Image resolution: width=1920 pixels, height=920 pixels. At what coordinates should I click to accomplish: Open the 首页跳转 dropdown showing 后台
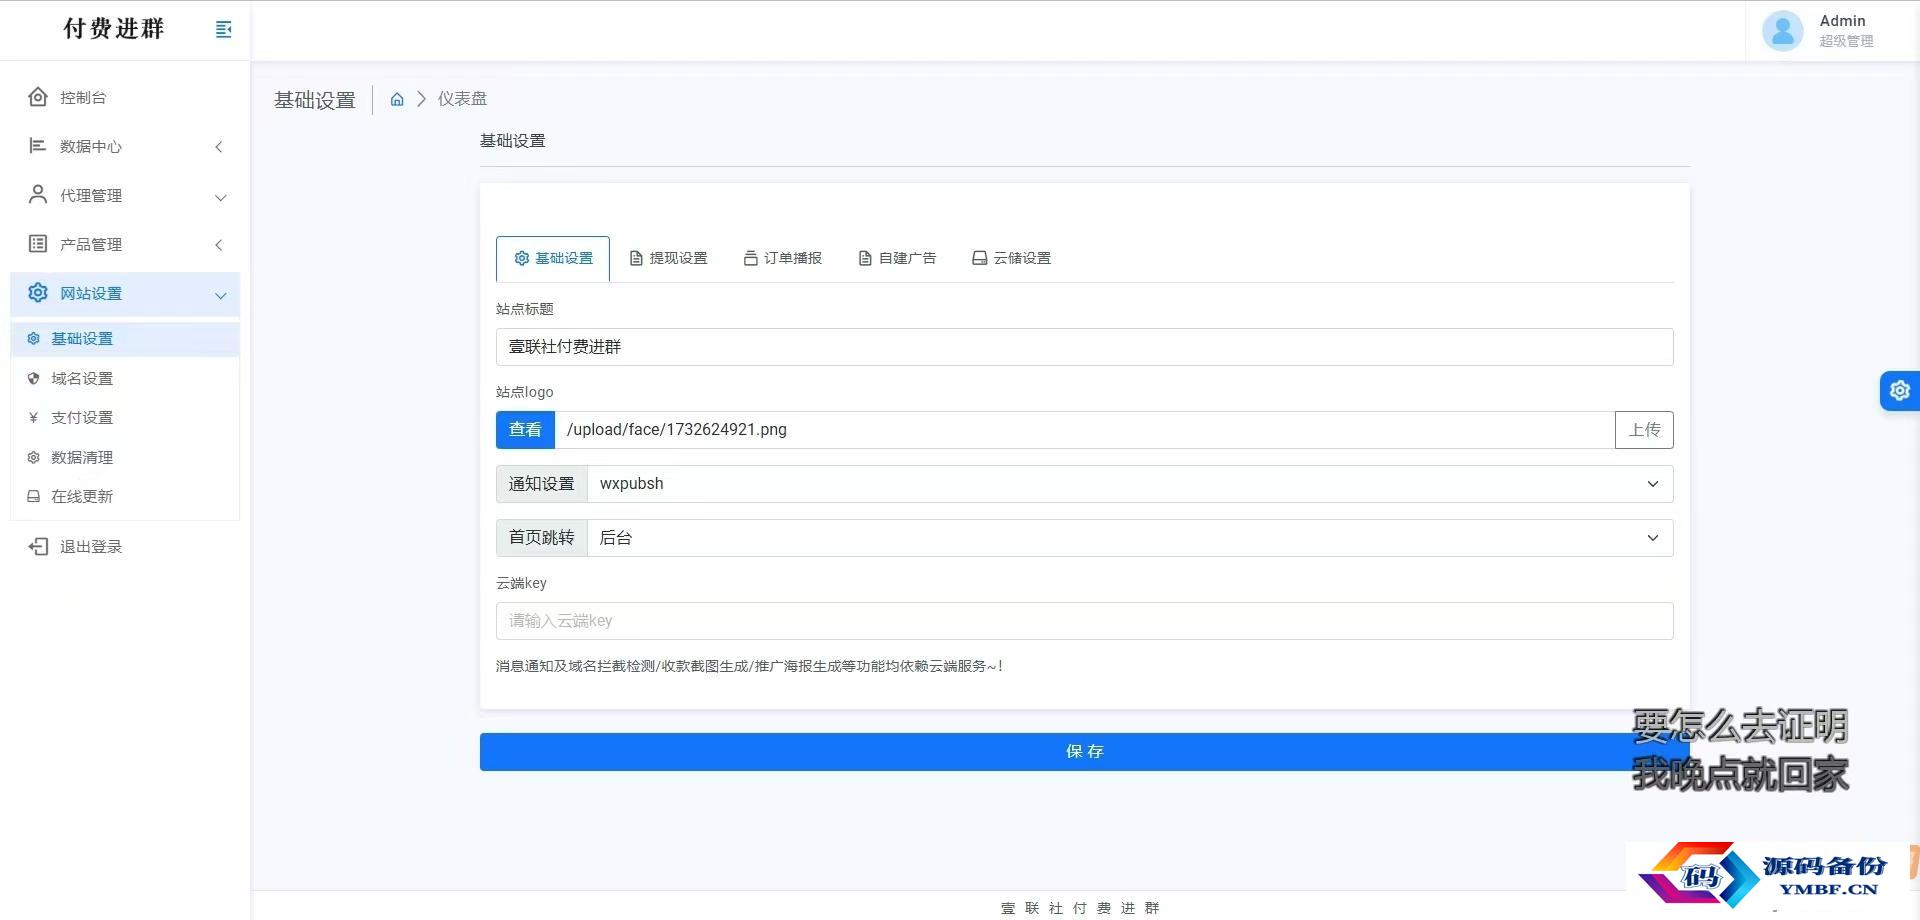[1130, 538]
